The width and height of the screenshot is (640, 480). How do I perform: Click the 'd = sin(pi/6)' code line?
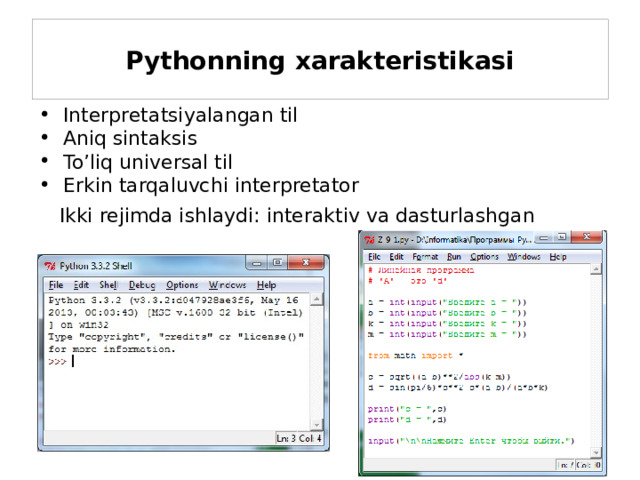pyautogui.click(x=458, y=387)
